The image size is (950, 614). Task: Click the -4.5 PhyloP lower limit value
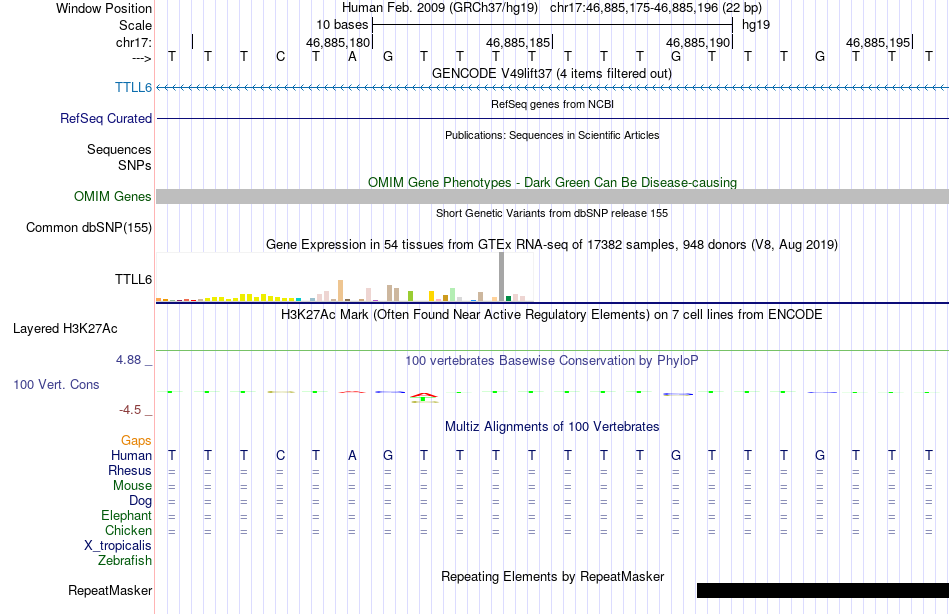(130, 410)
